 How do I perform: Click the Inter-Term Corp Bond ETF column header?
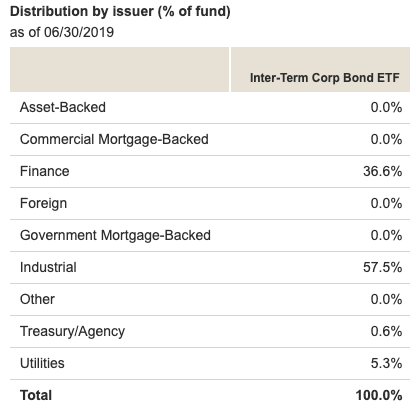[x=324, y=78]
